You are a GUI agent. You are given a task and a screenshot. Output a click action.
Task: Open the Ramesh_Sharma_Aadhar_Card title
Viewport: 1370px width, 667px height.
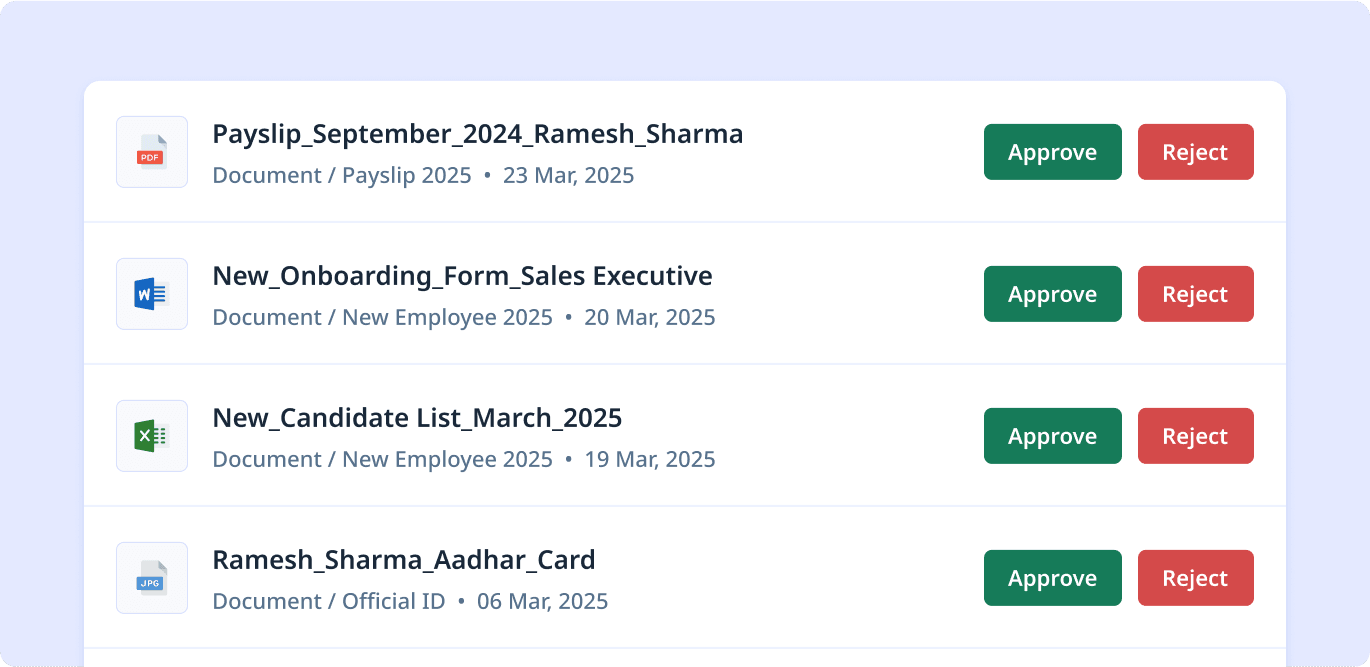404,560
